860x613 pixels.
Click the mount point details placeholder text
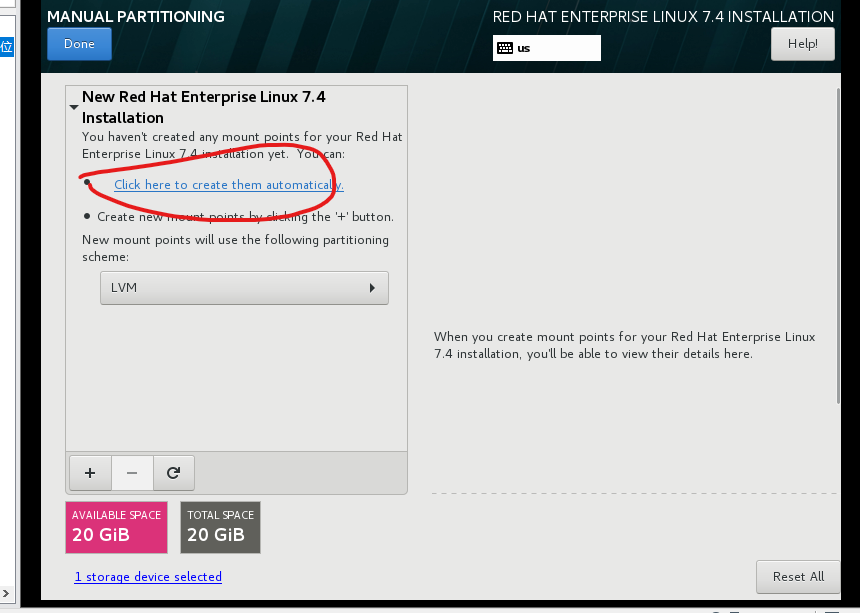(x=624, y=345)
